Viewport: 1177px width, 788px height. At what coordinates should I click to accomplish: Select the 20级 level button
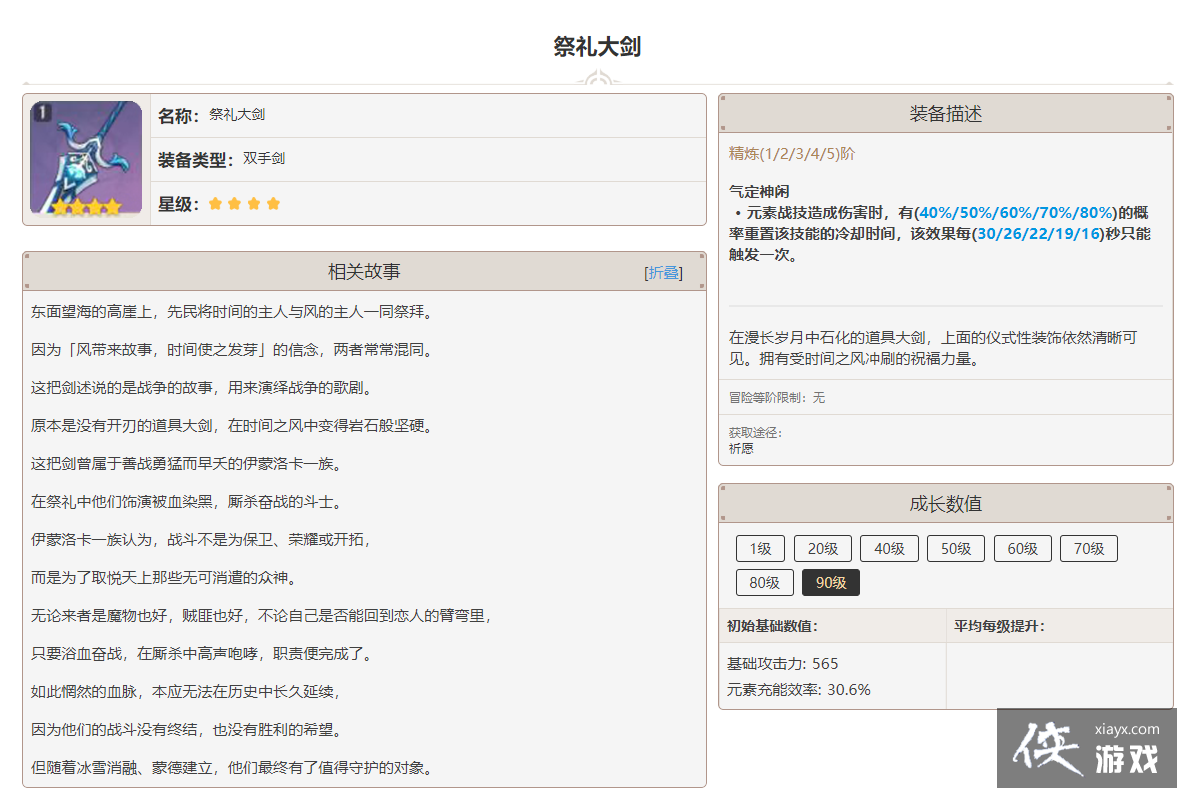tap(822, 548)
